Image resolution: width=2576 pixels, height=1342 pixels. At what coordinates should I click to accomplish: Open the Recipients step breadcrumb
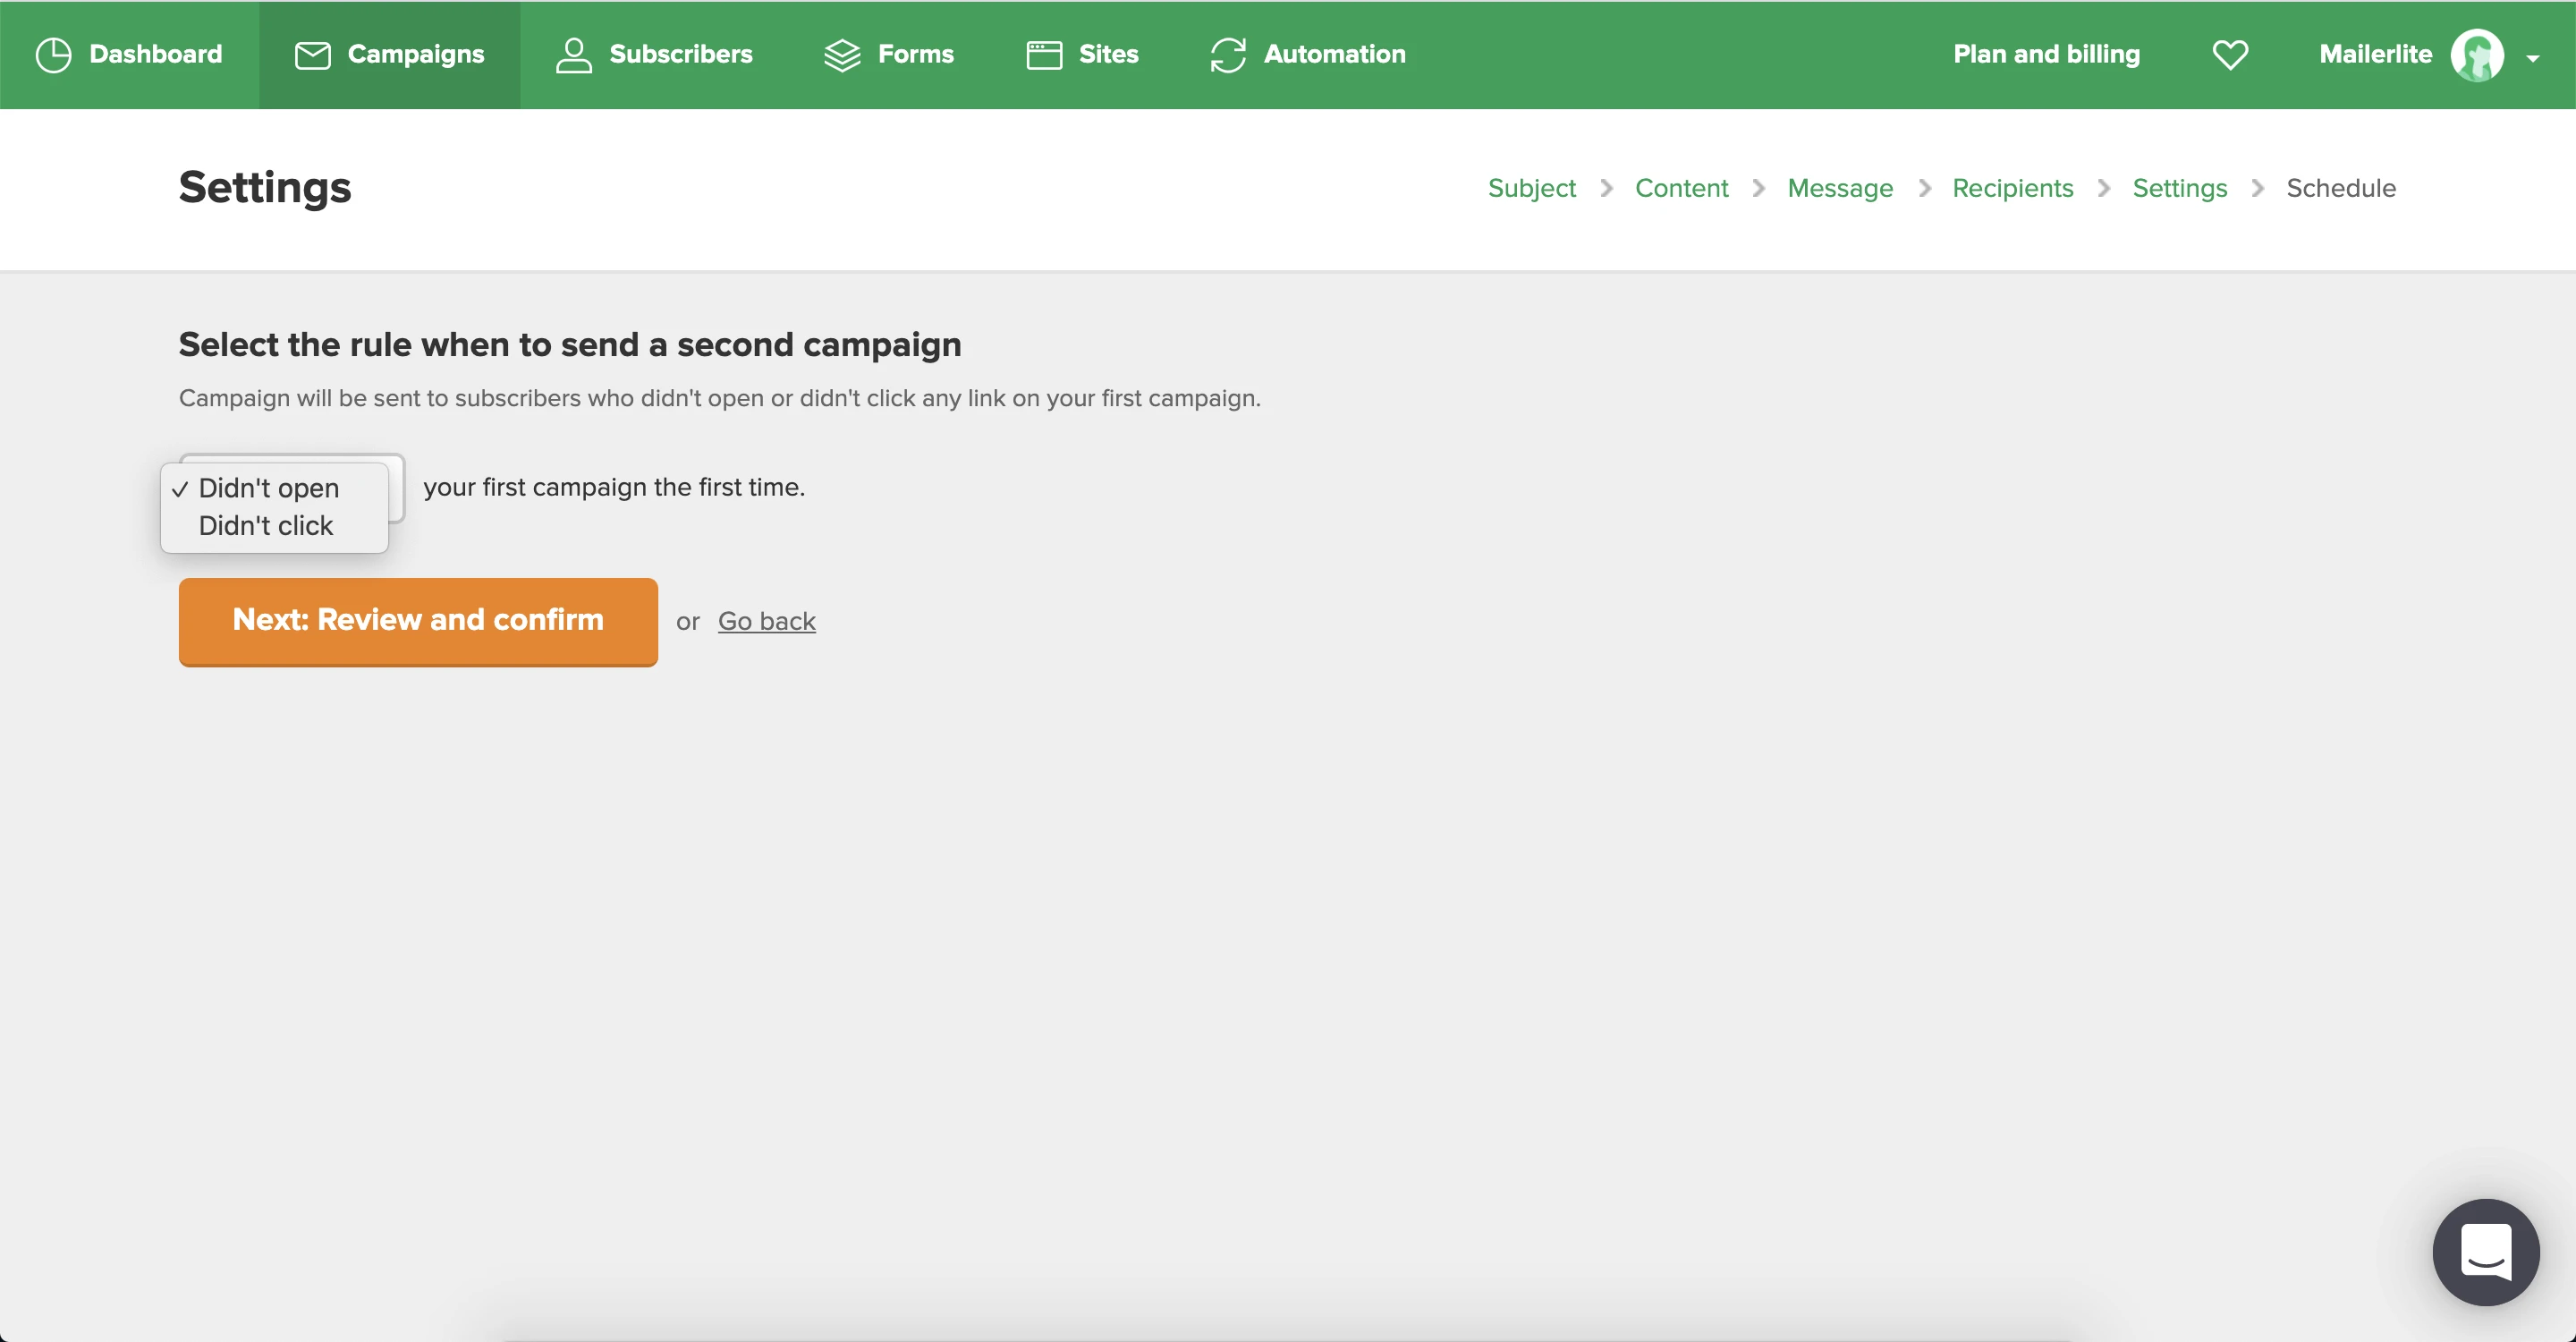pos(2012,188)
